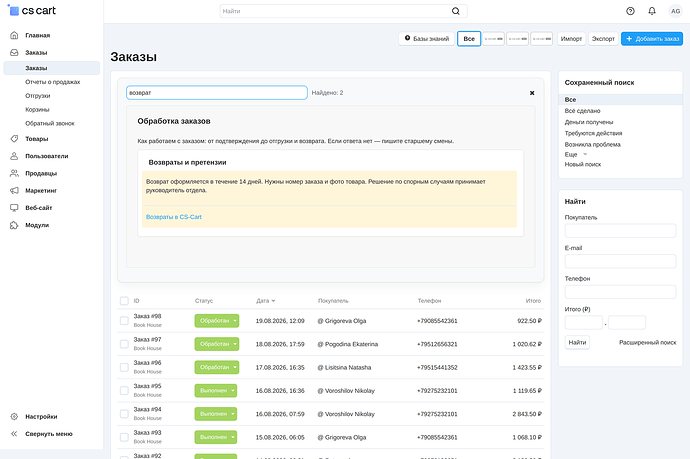Click Добавить заказ button
This screenshot has height=459, width=690.
point(652,39)
